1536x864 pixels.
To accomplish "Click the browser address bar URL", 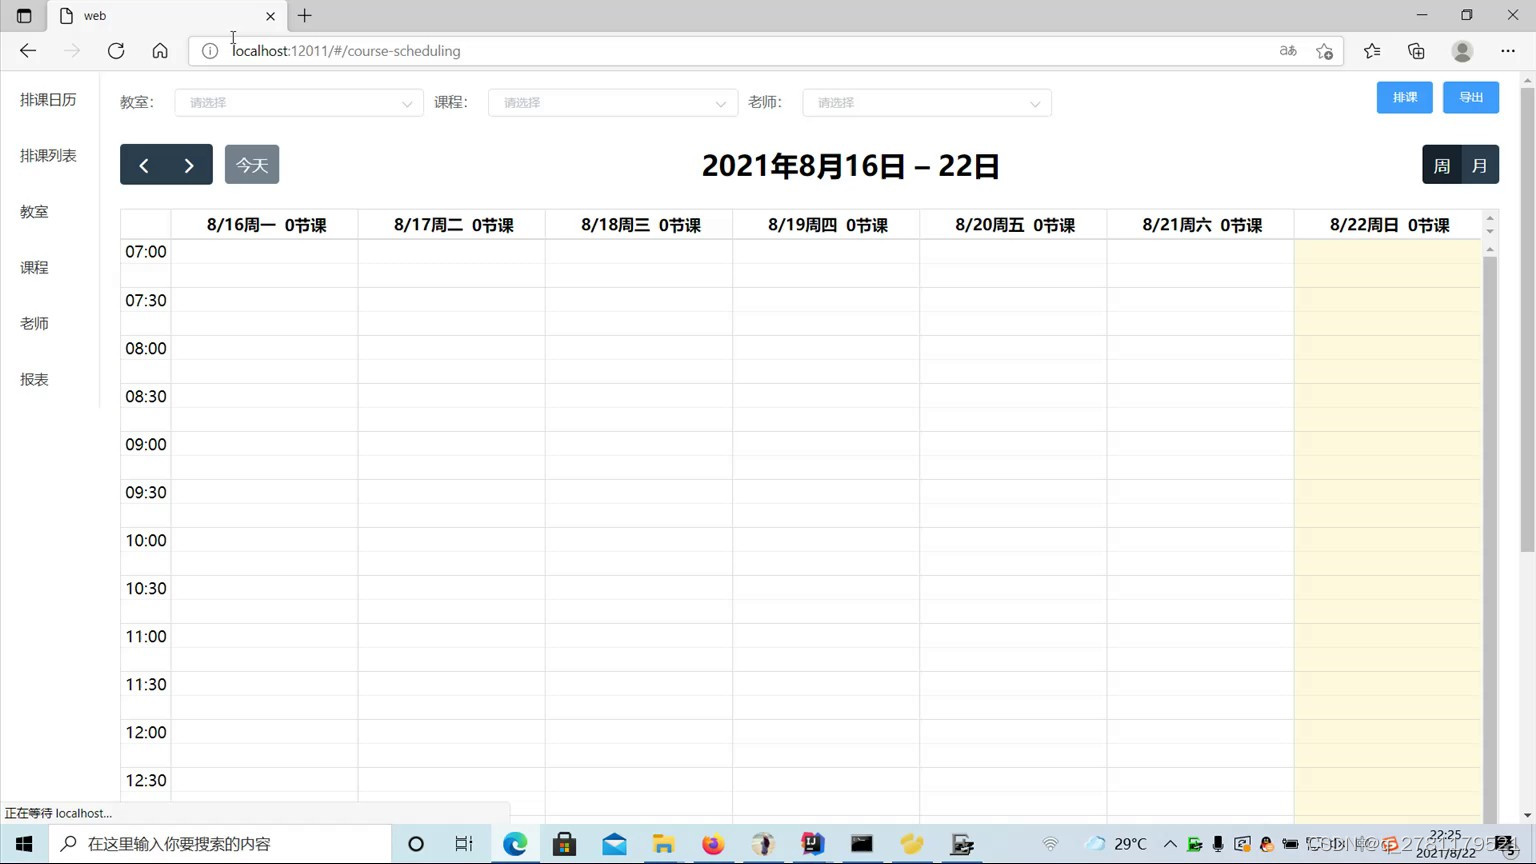I will (346, 51).
